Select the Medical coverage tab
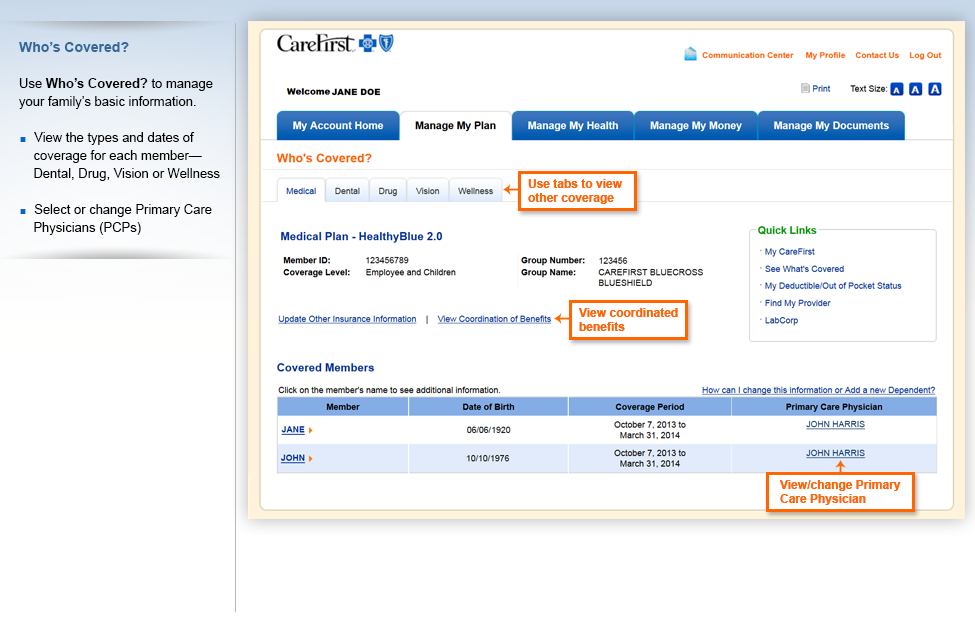This screenshot has width=975, height=626. coord(301,191)
